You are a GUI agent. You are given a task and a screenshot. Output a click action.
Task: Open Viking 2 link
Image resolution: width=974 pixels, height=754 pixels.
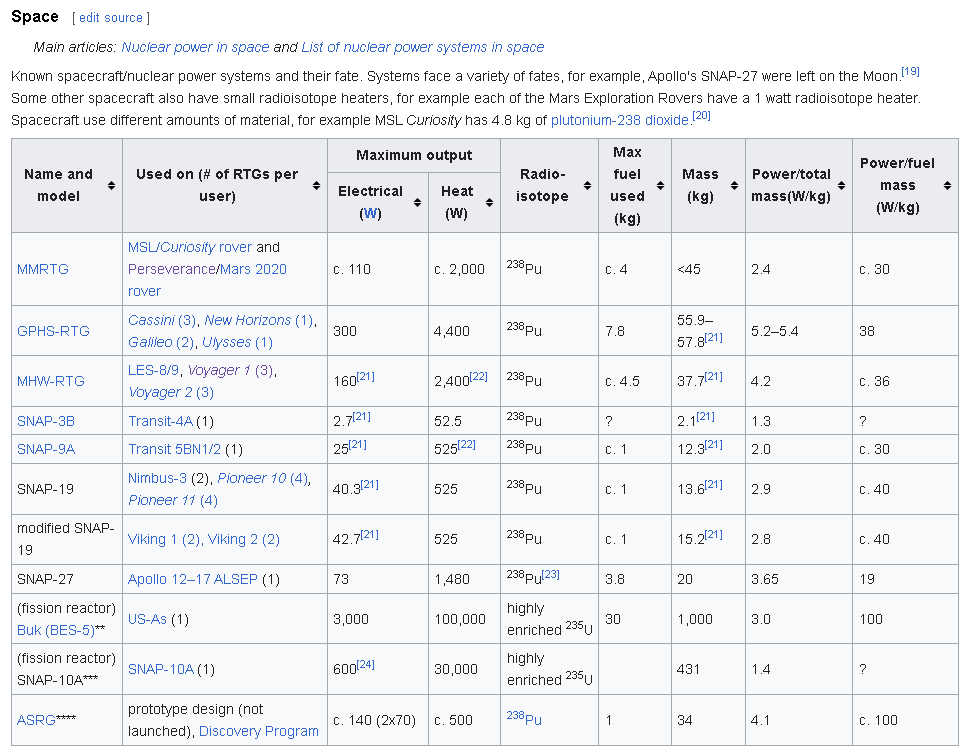coord(244,540)
